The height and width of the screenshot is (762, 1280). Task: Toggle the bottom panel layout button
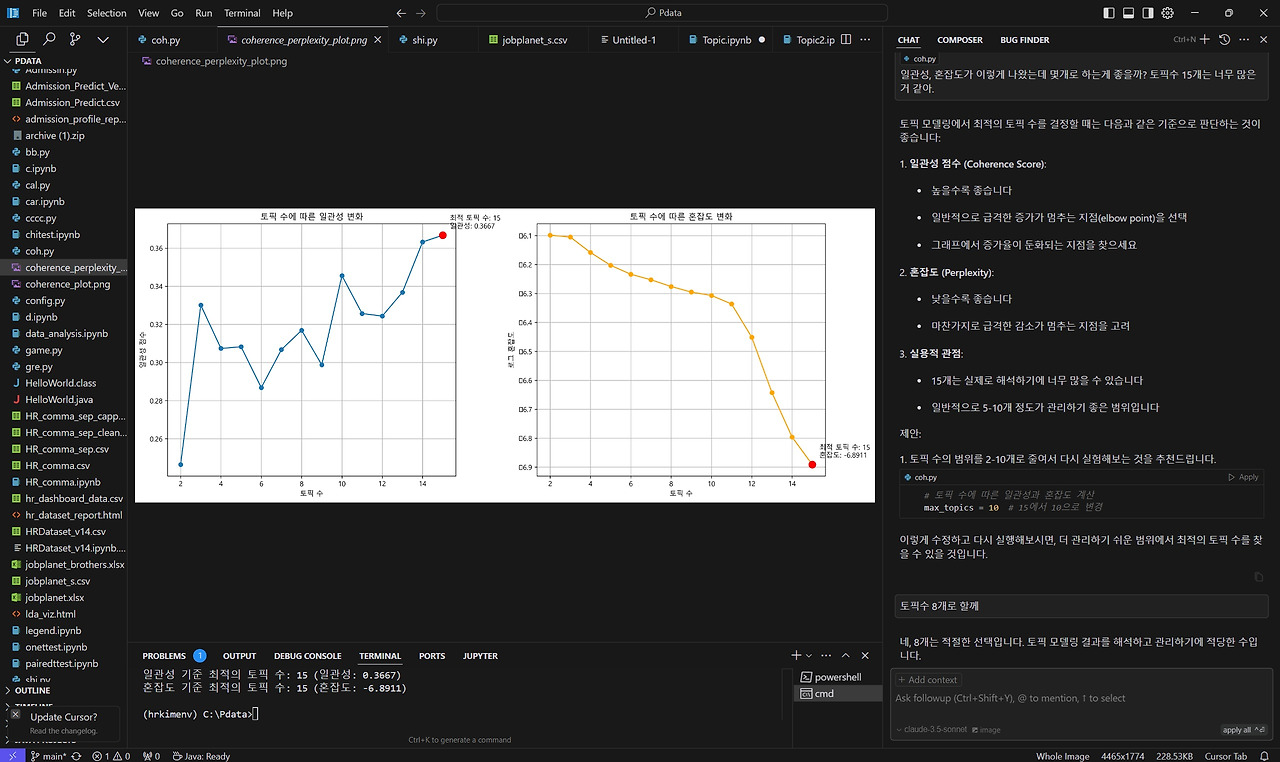1128,13
